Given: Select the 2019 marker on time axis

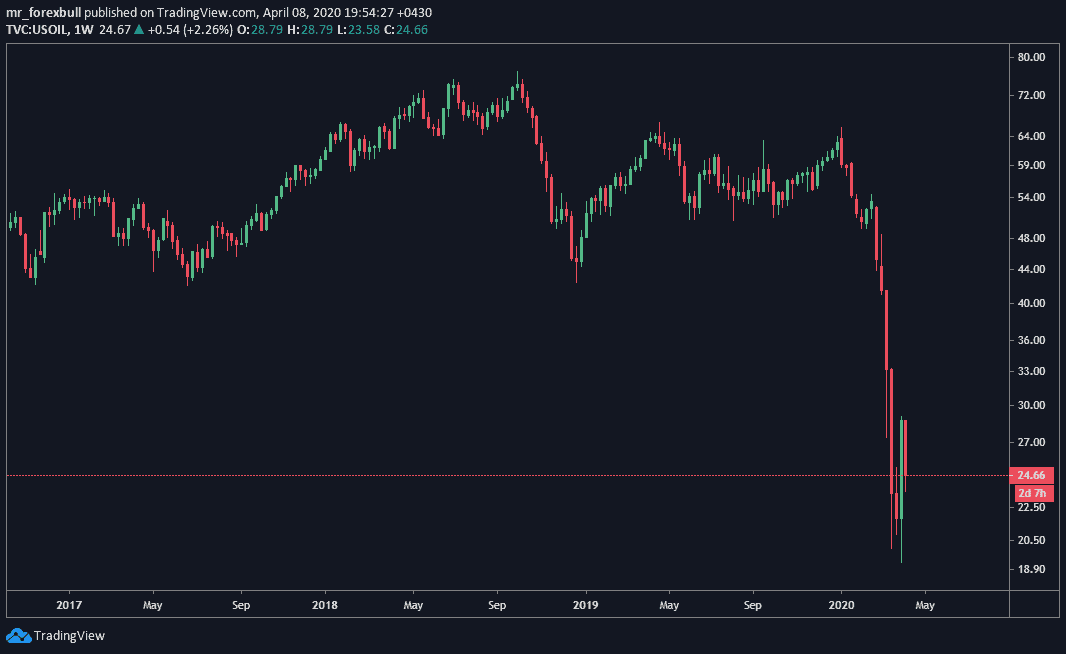Looking at the screenshot, I should [x=585, y=605].
